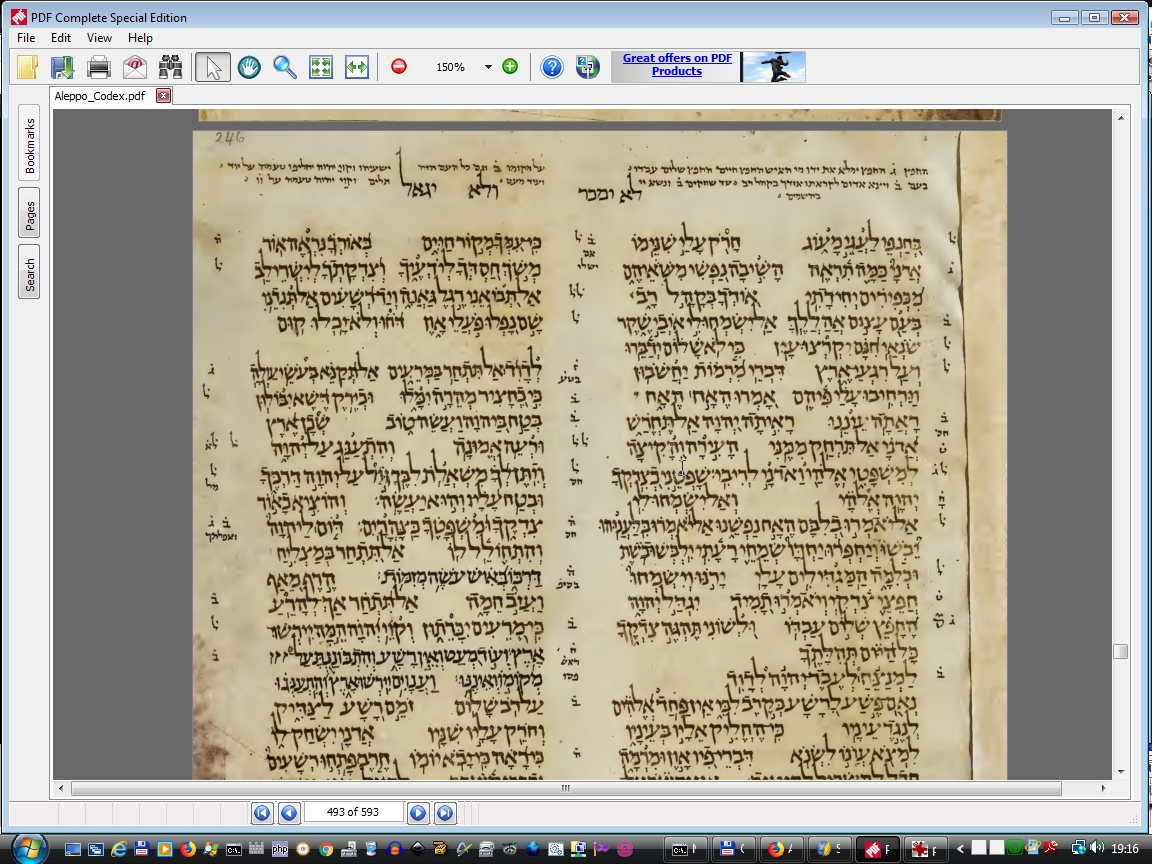Screen dimensions: 1152x864
Task: Click the email envelope icon
Action: tap(135, 67)
